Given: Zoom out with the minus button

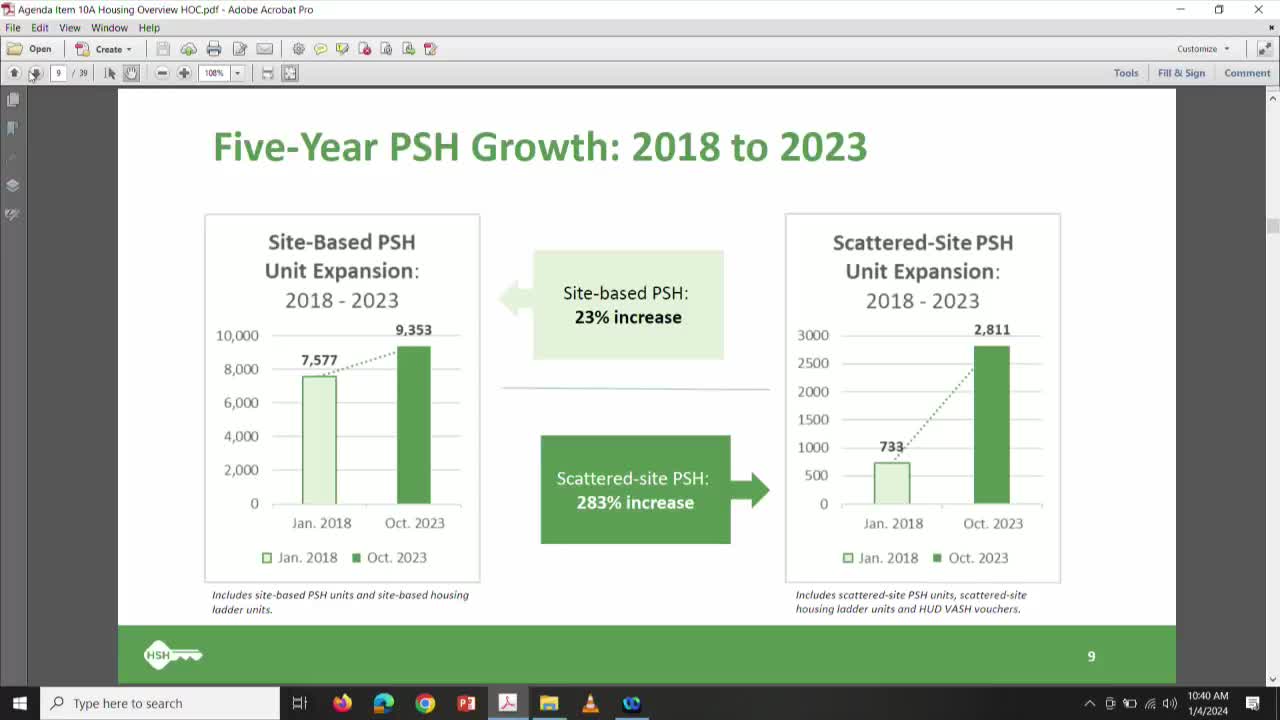Looking at the screenshot, I should 162,73.
